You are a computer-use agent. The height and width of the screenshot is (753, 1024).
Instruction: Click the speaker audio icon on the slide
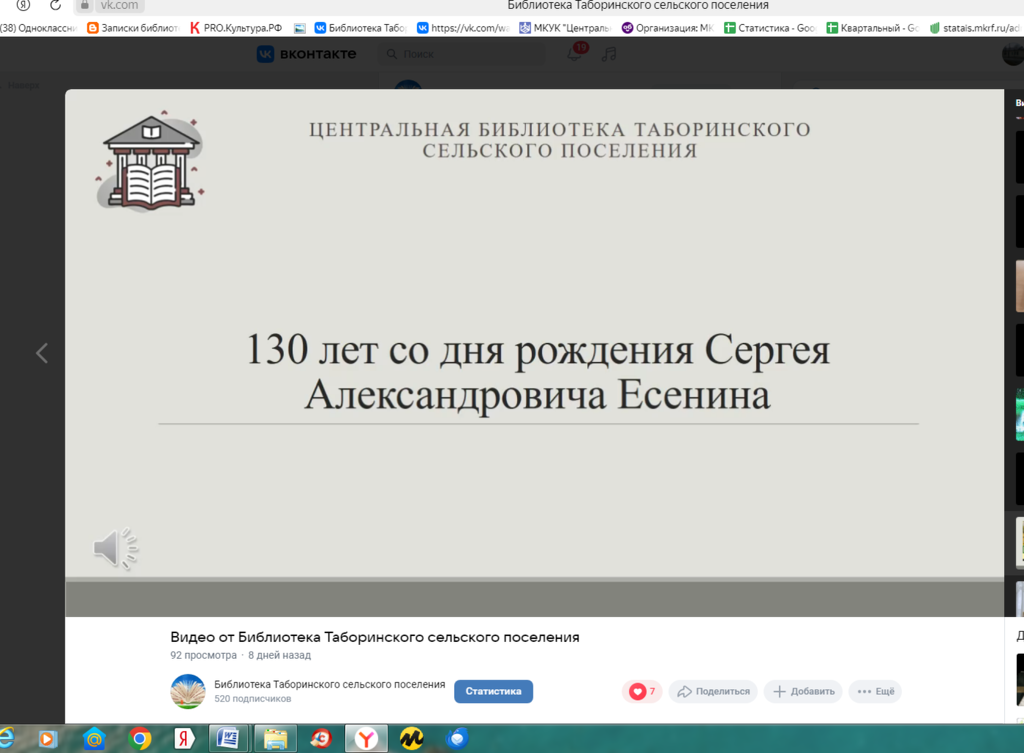(x=115, y=548)
